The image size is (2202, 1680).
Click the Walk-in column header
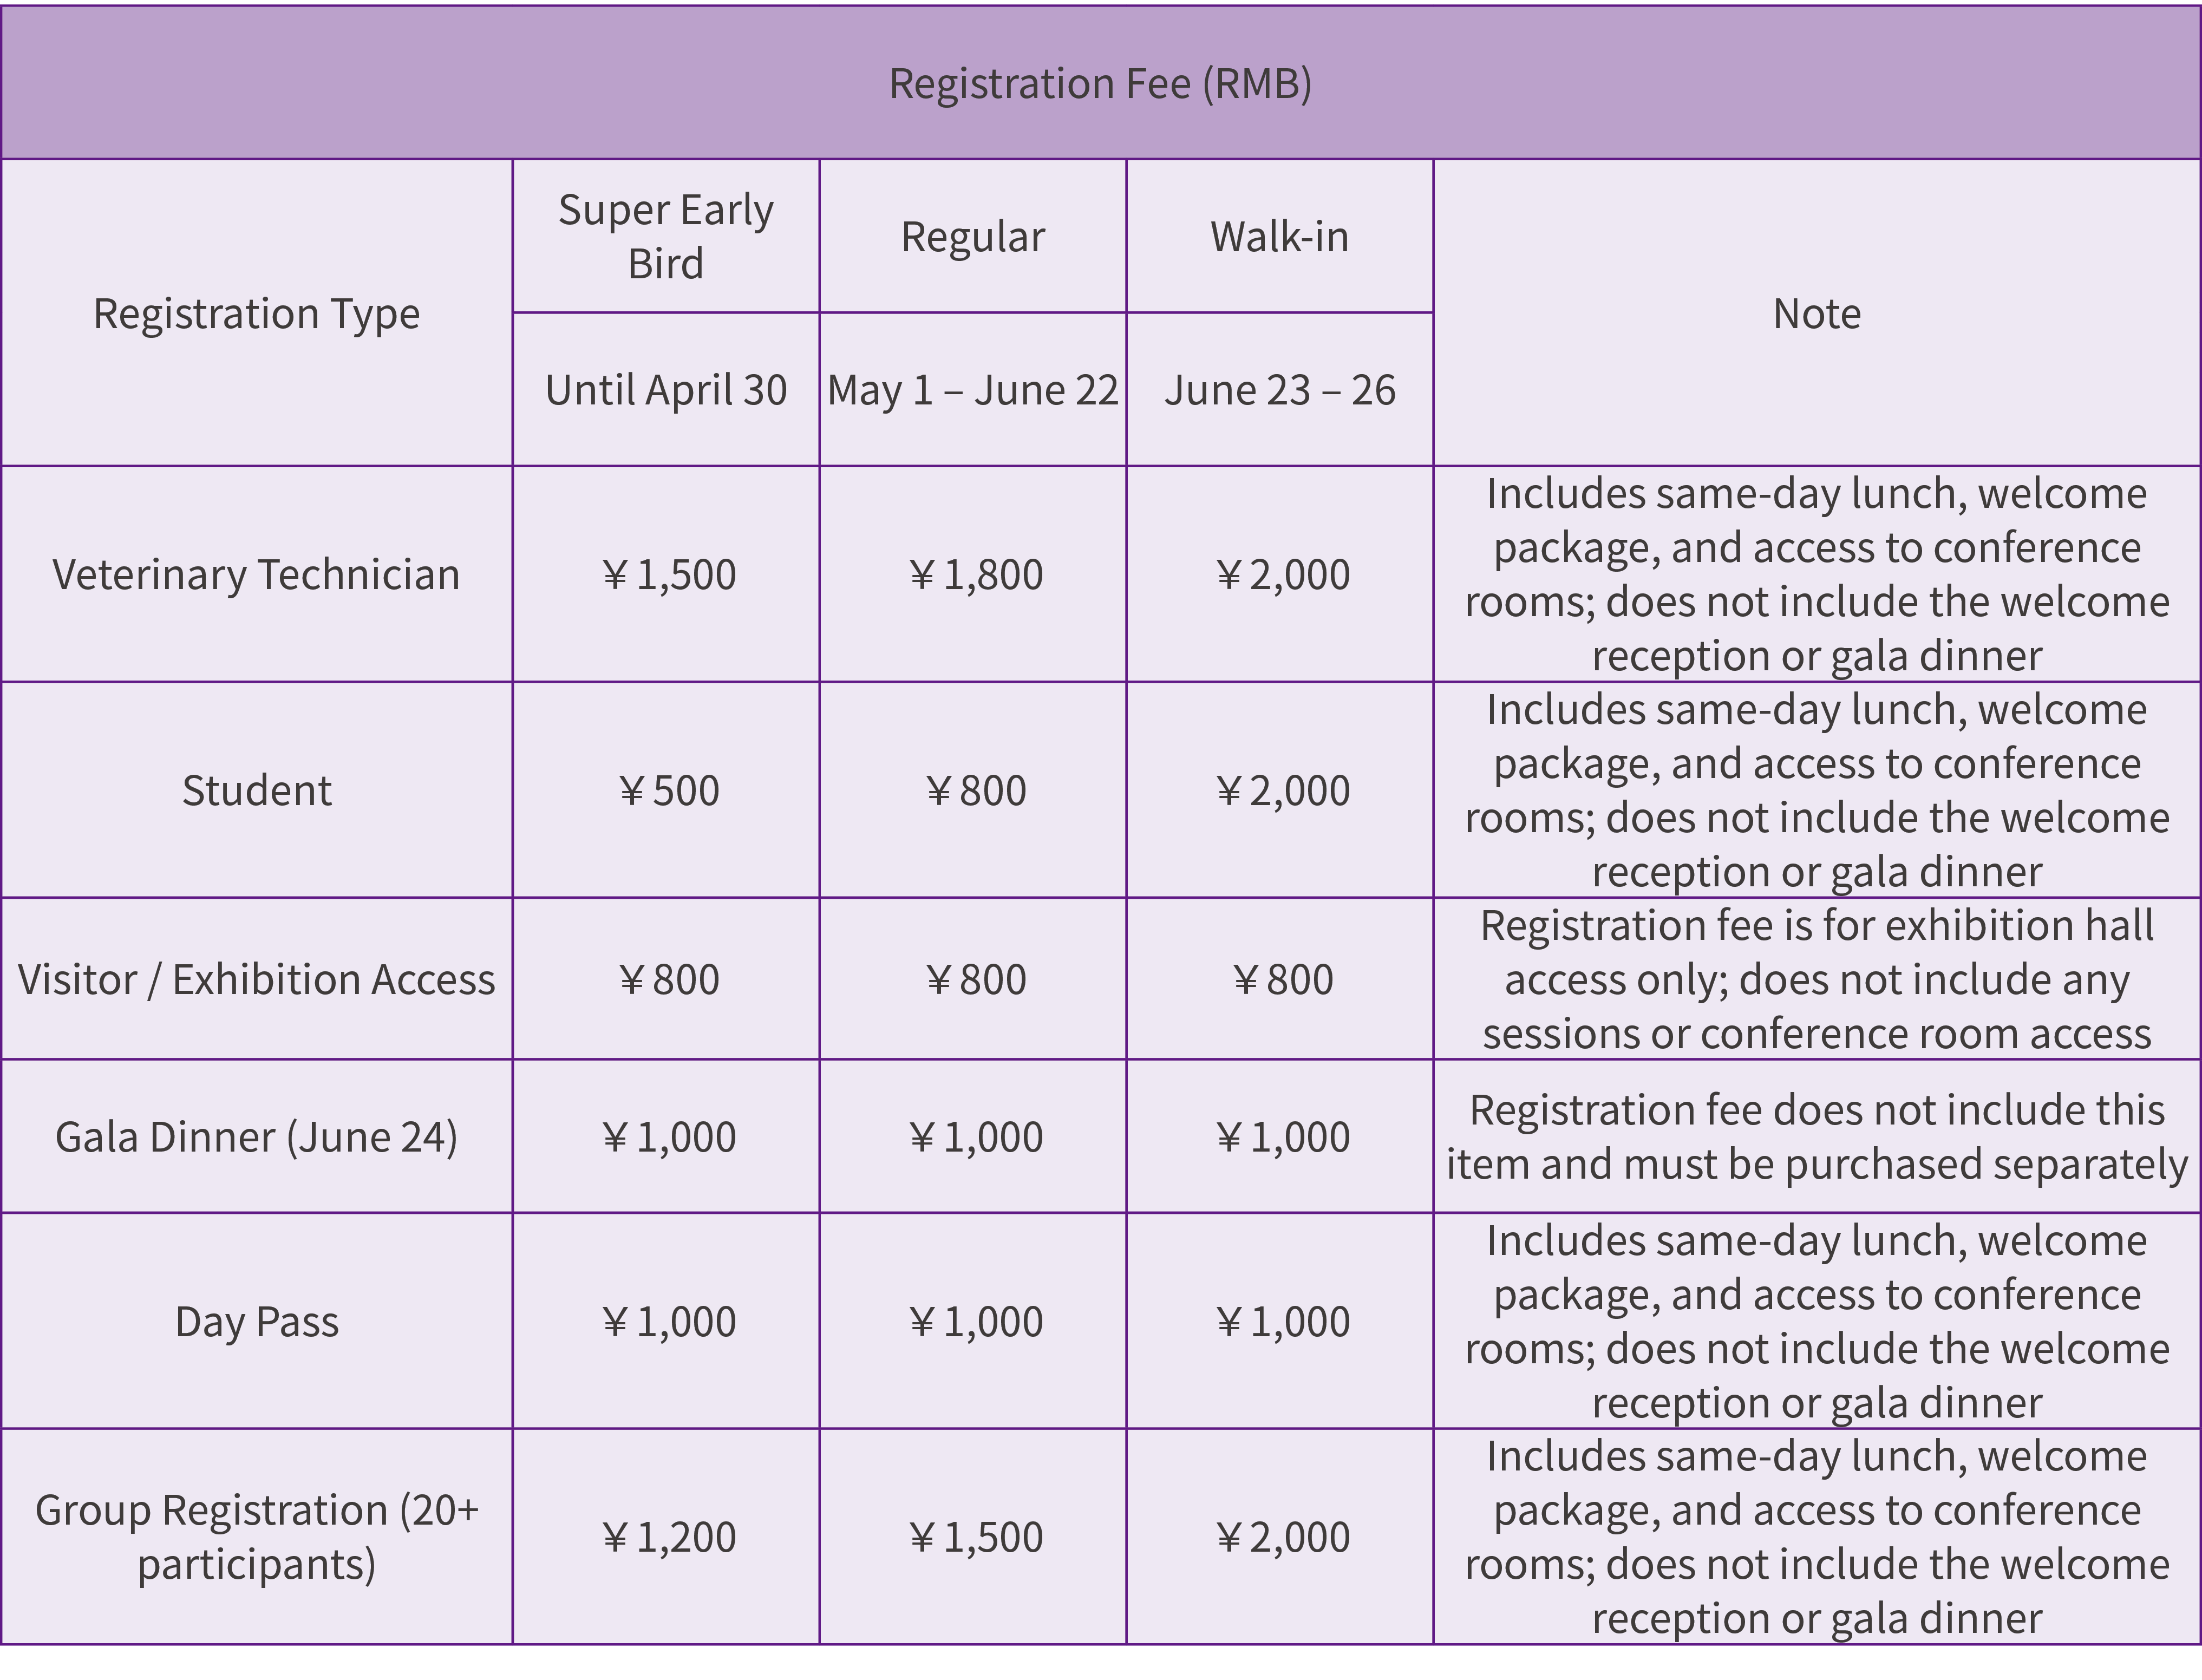[1279, 237]
